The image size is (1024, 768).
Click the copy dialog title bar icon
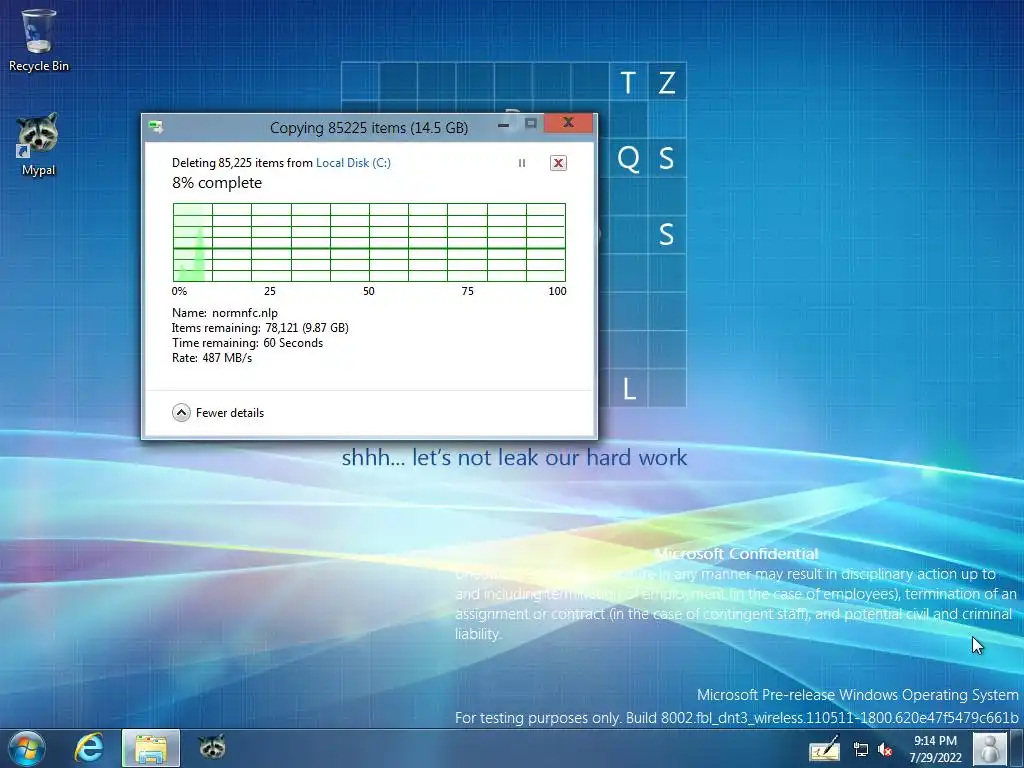tap(156, 127)
